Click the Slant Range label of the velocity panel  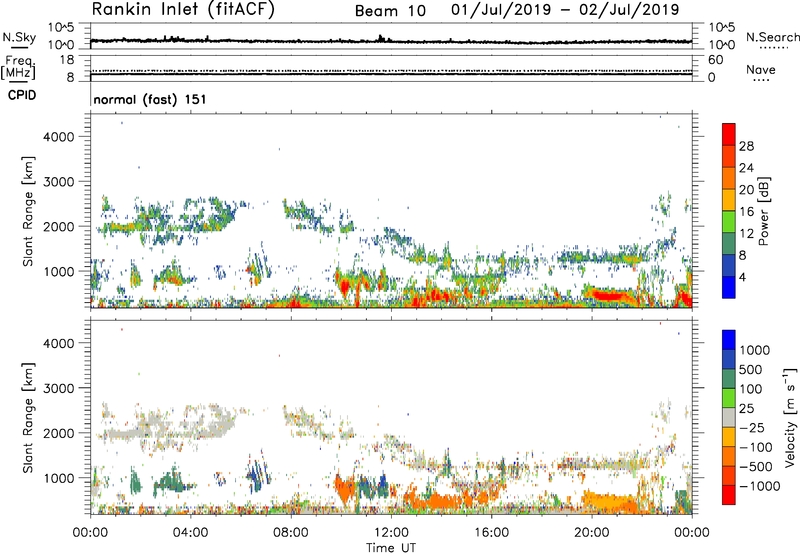tap(28, 418)
